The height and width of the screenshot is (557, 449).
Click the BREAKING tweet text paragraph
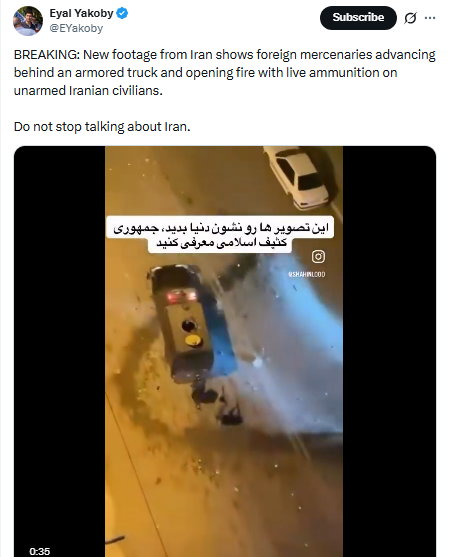click(x=224, y=72)
